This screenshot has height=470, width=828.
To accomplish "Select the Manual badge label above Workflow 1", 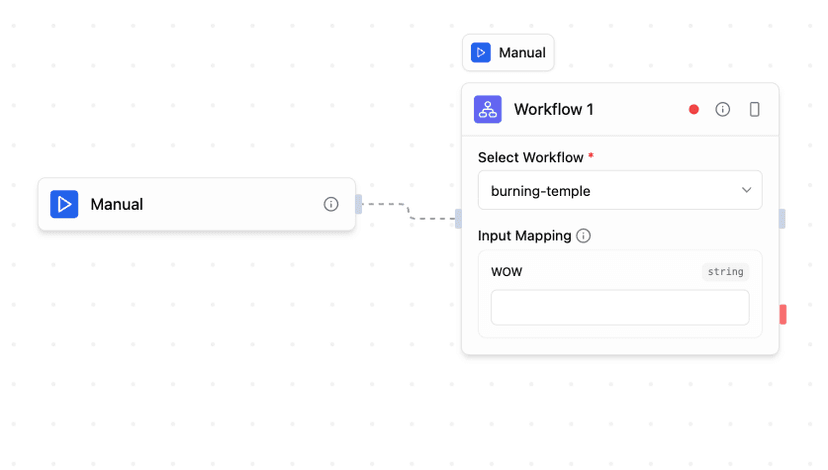I will (522, 53).
